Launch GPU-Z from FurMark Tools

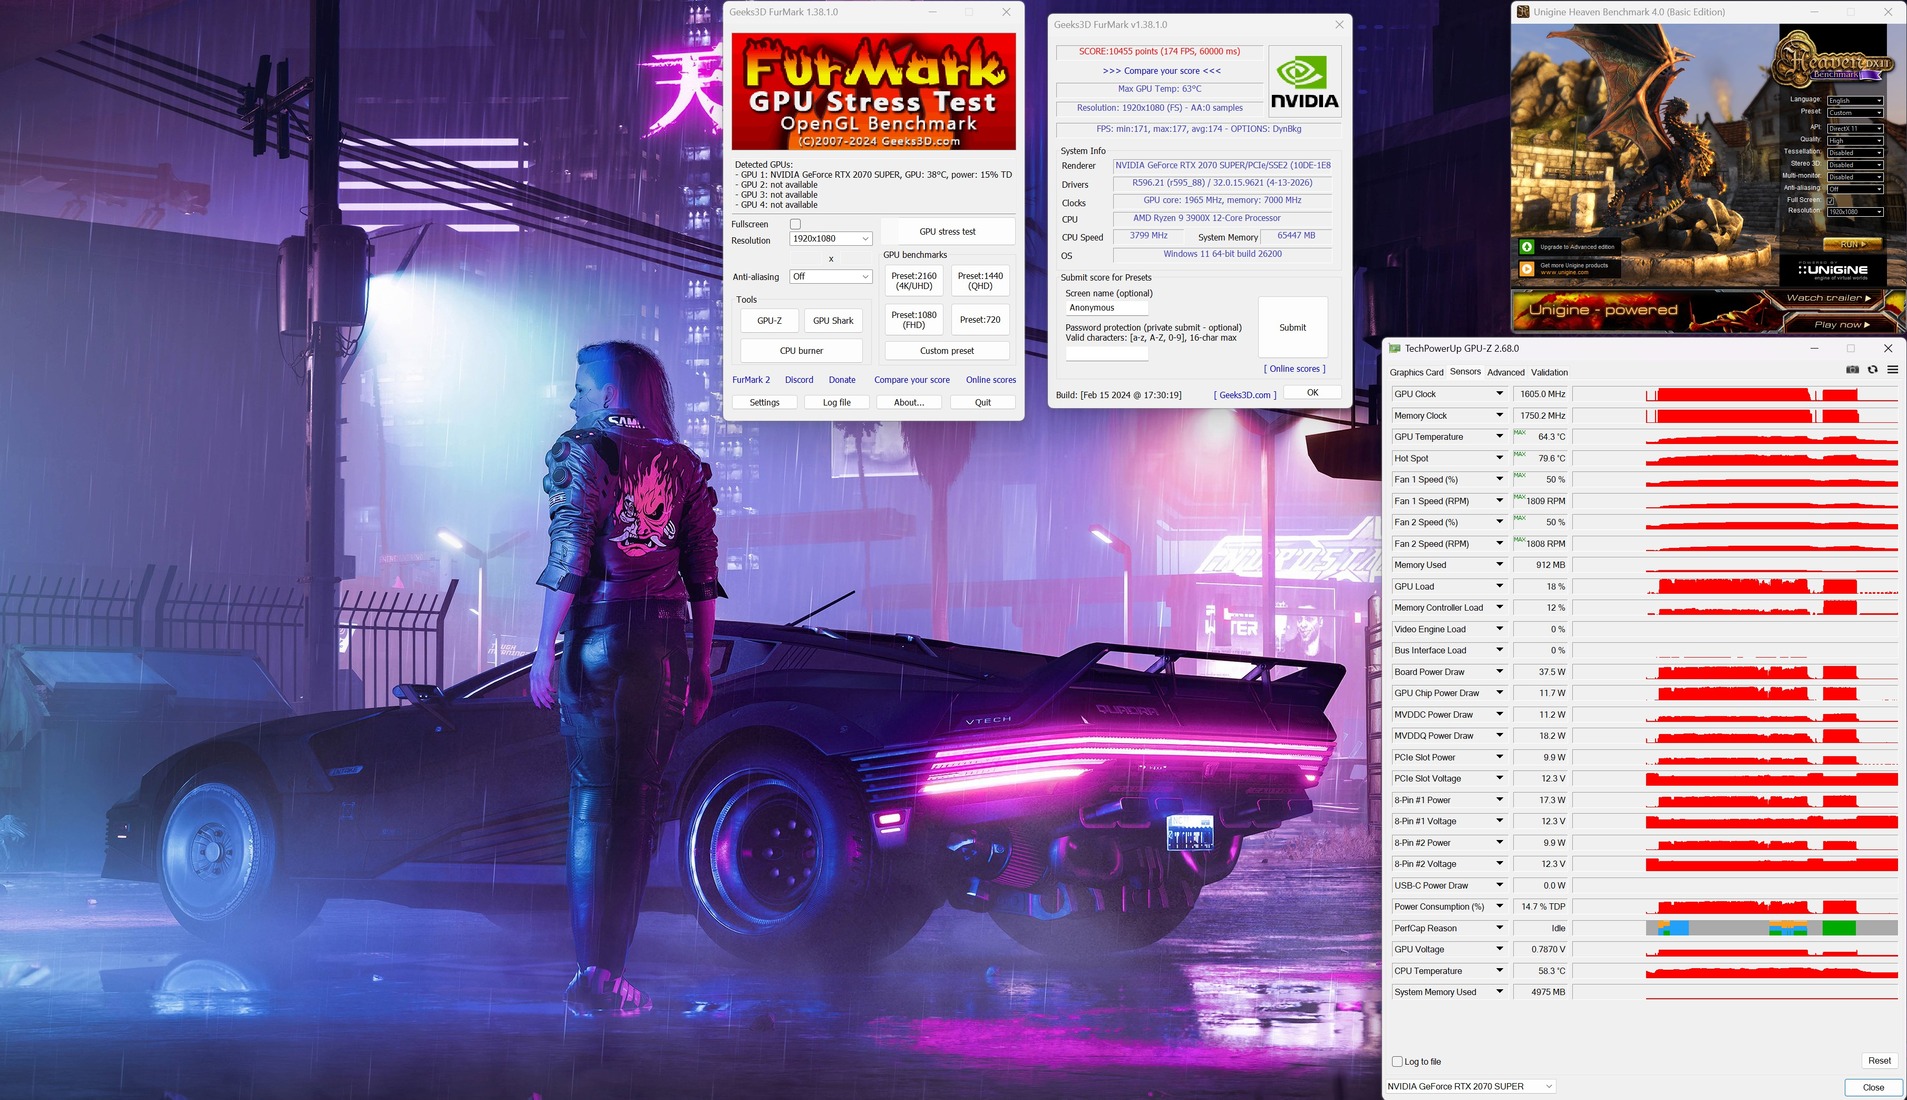(x=769, y=321)
